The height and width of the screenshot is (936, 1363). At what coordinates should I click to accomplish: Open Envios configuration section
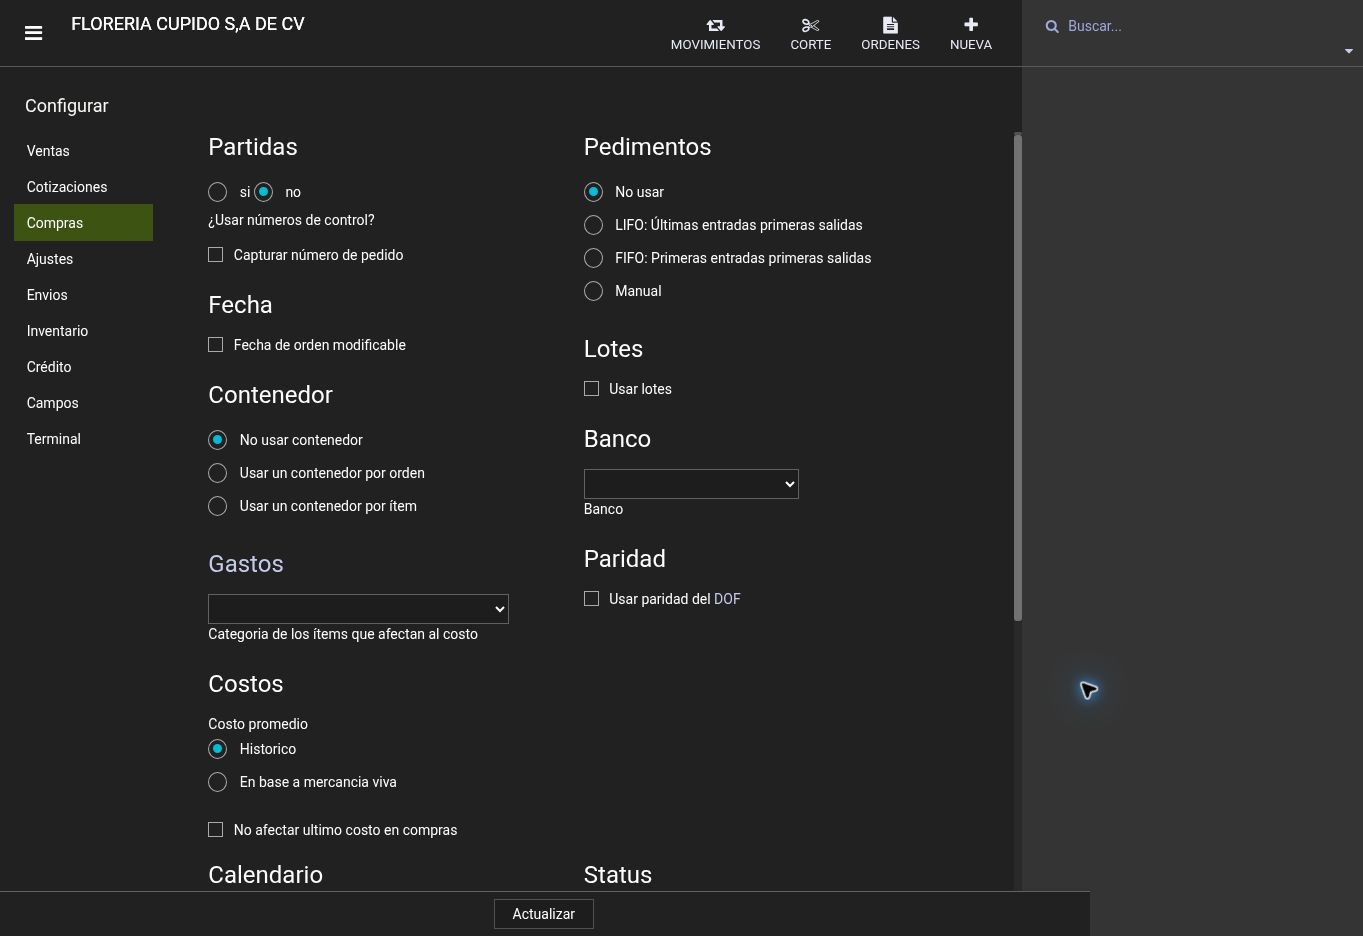click(x=84, y=295)
